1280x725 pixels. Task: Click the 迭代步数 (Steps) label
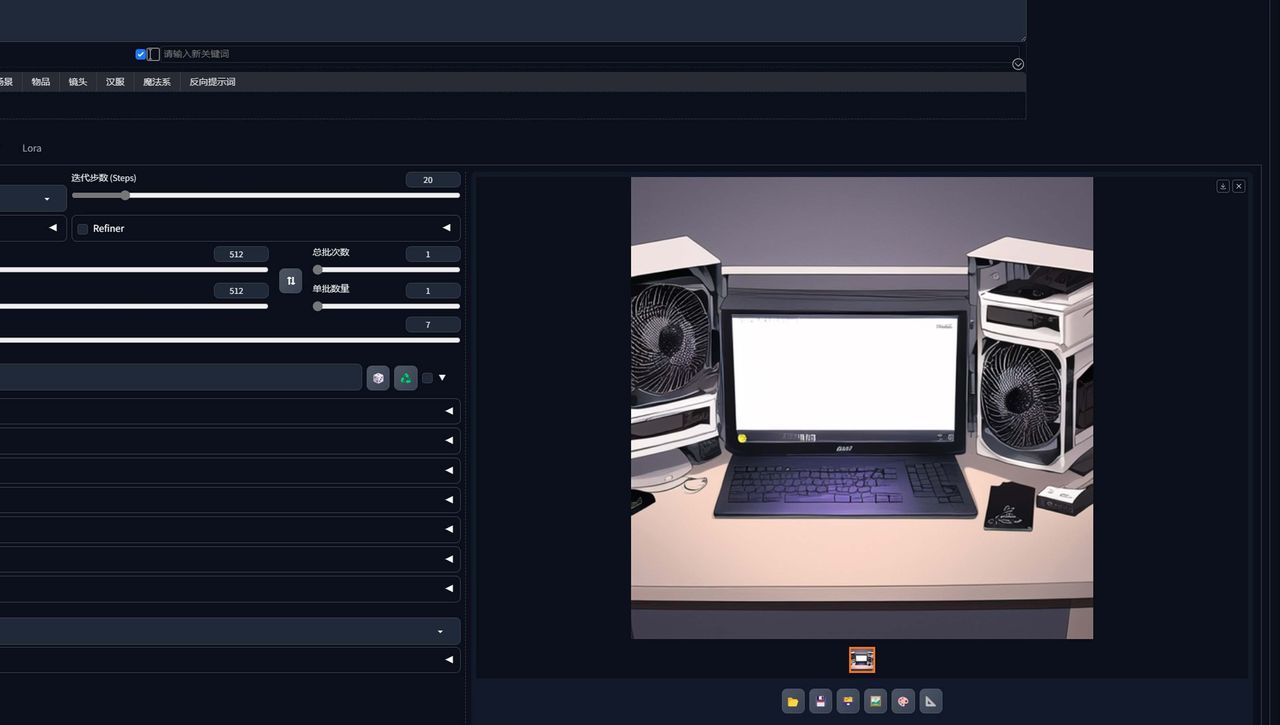point(104,178)
